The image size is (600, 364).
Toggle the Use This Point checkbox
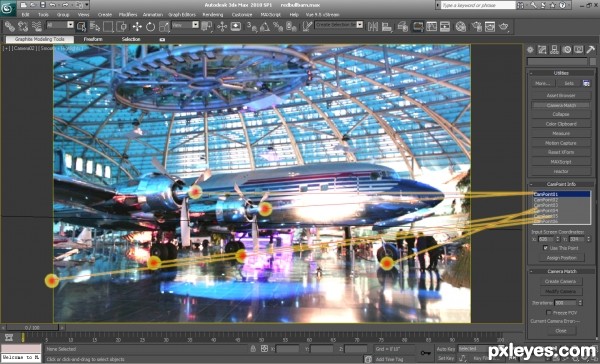(x=546, y=248)
